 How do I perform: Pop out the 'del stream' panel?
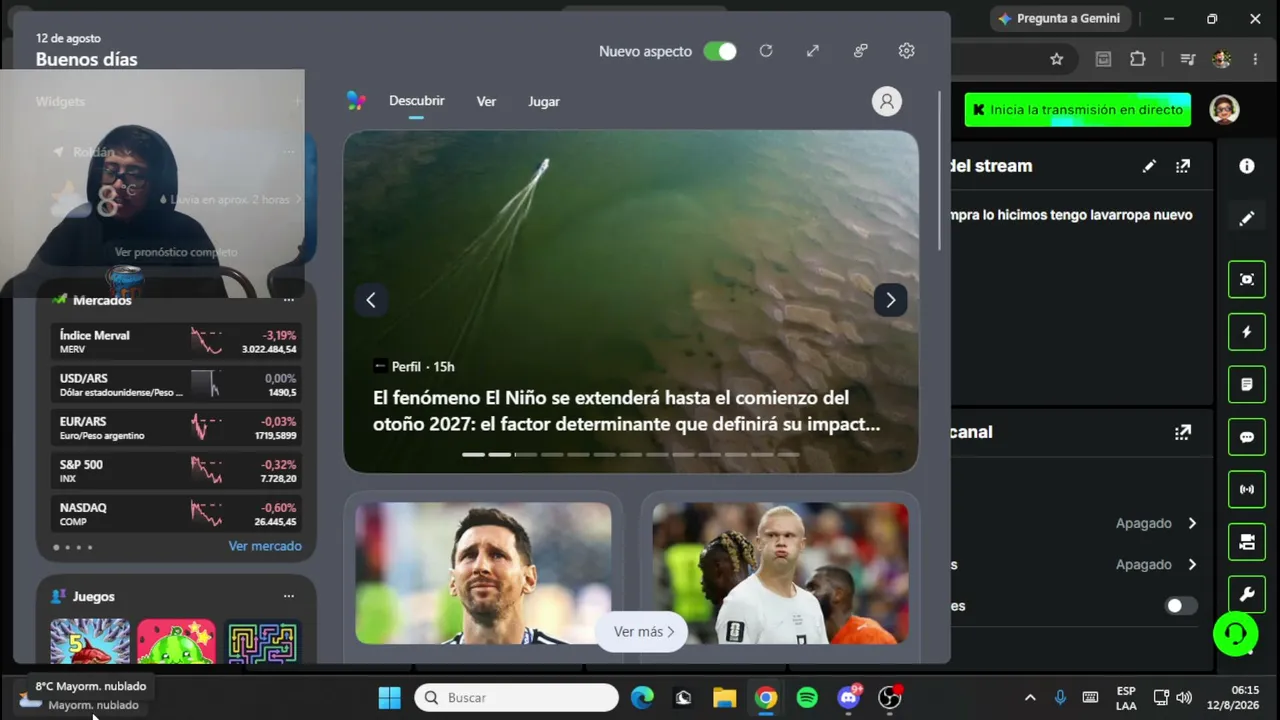pos(1183,166)
